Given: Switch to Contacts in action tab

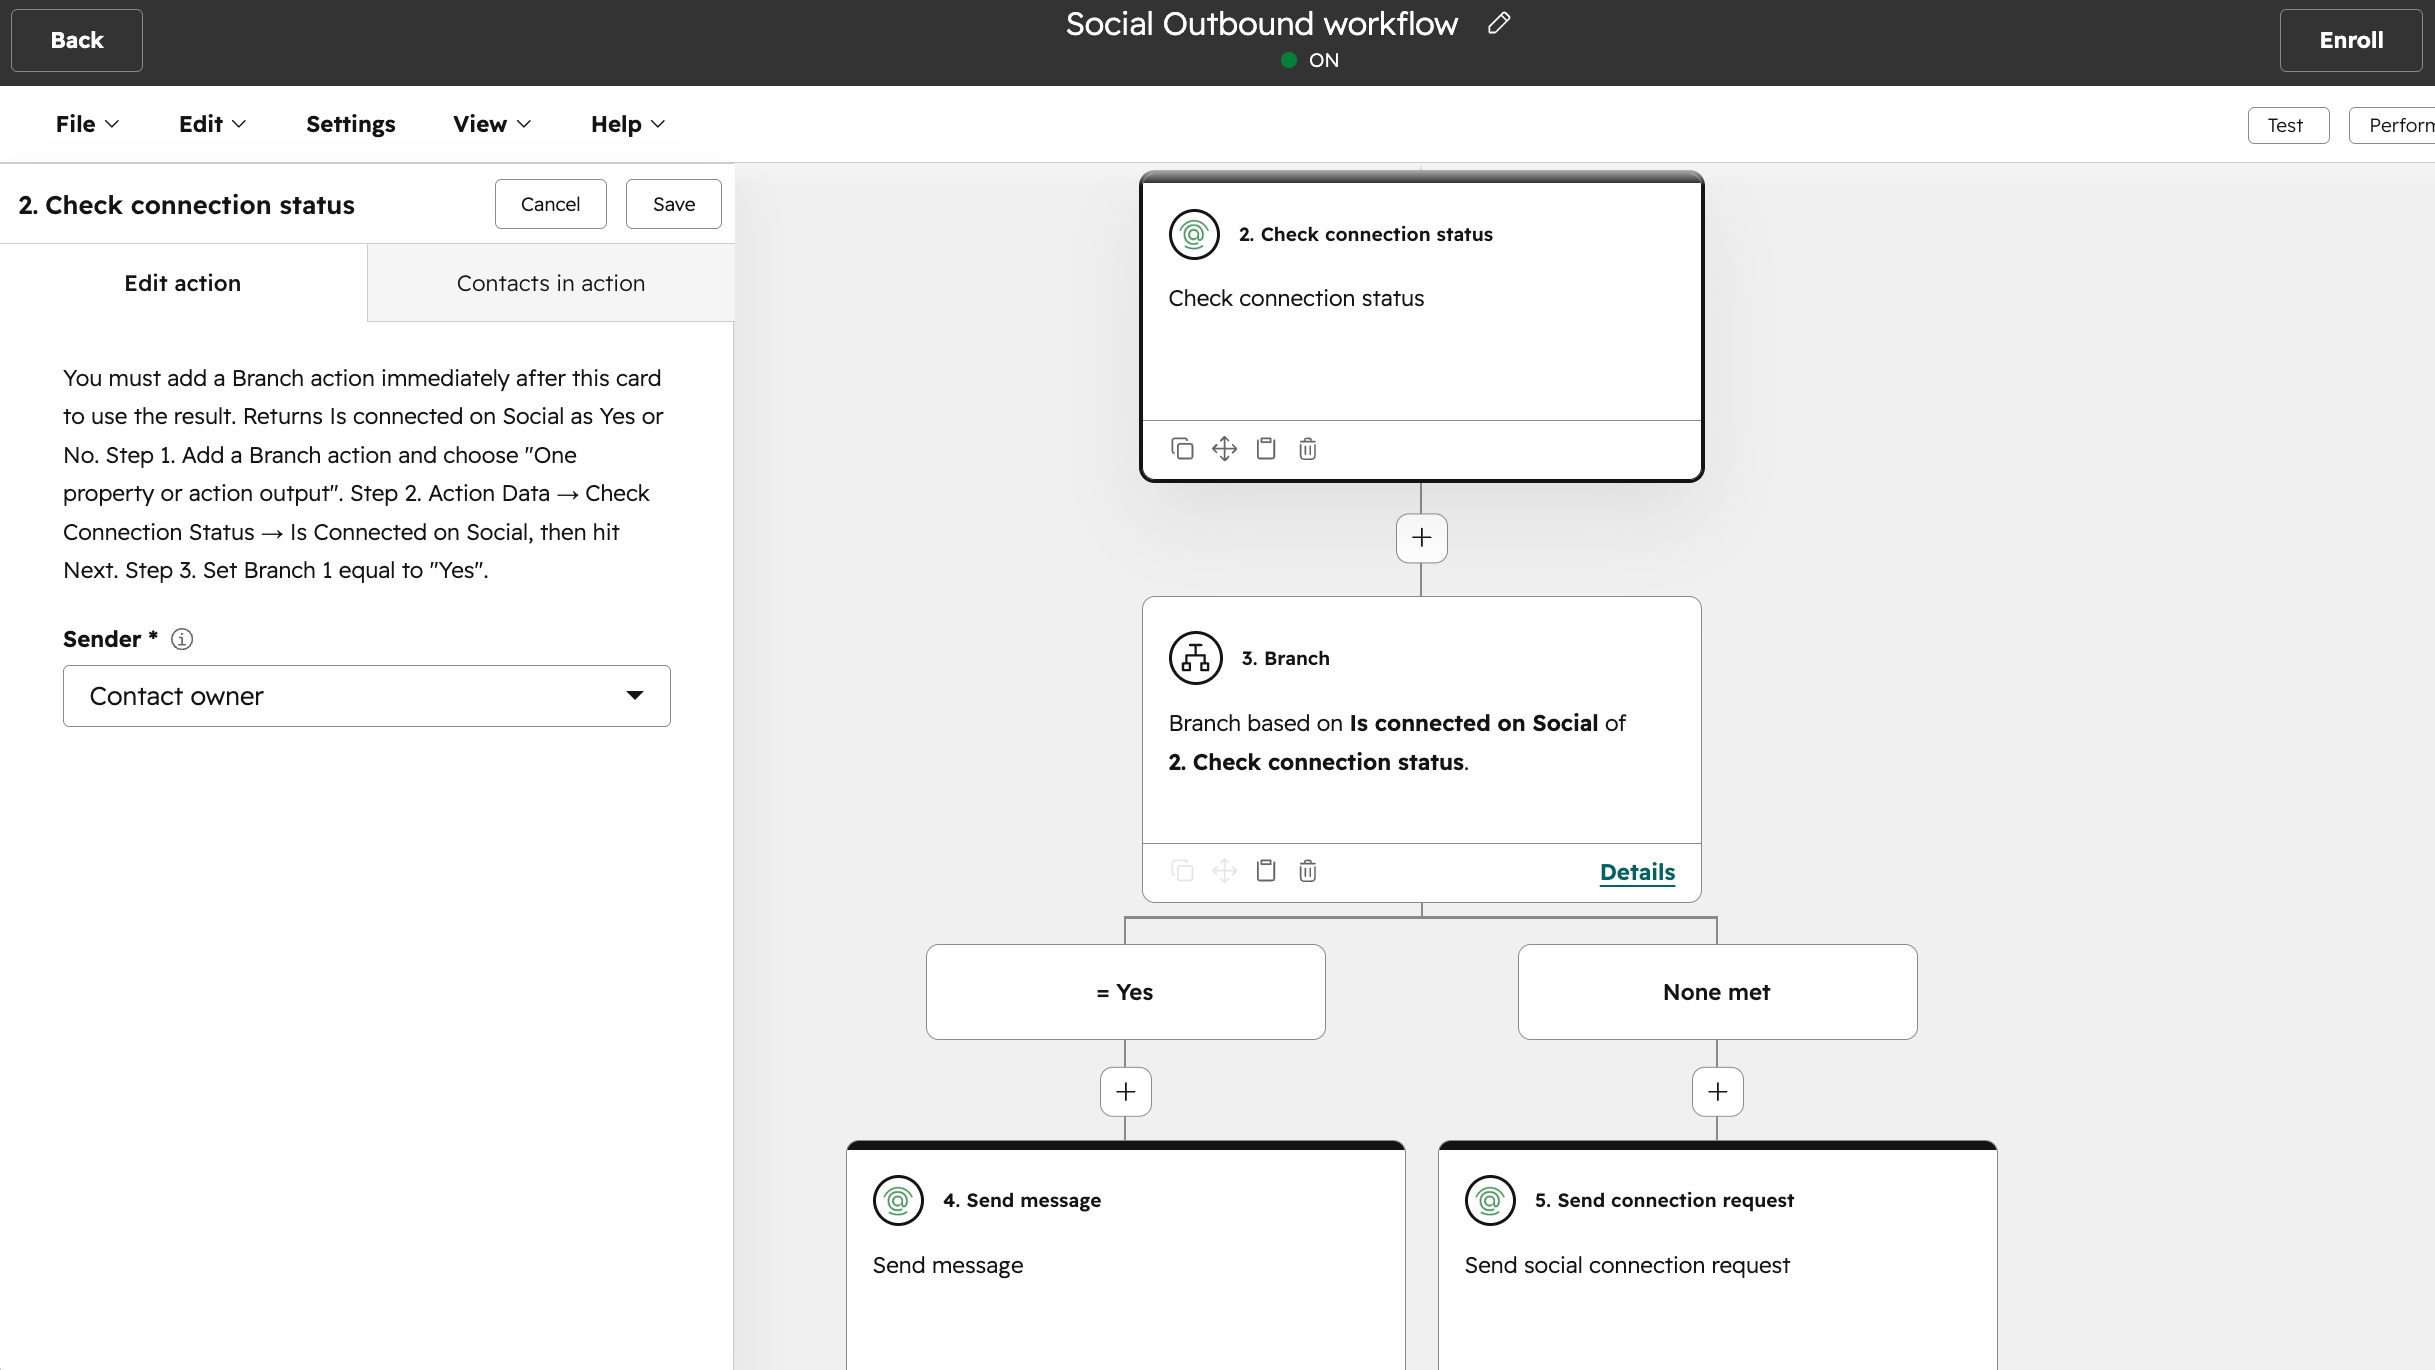Looking at the screenshot, I should [551, 283].
